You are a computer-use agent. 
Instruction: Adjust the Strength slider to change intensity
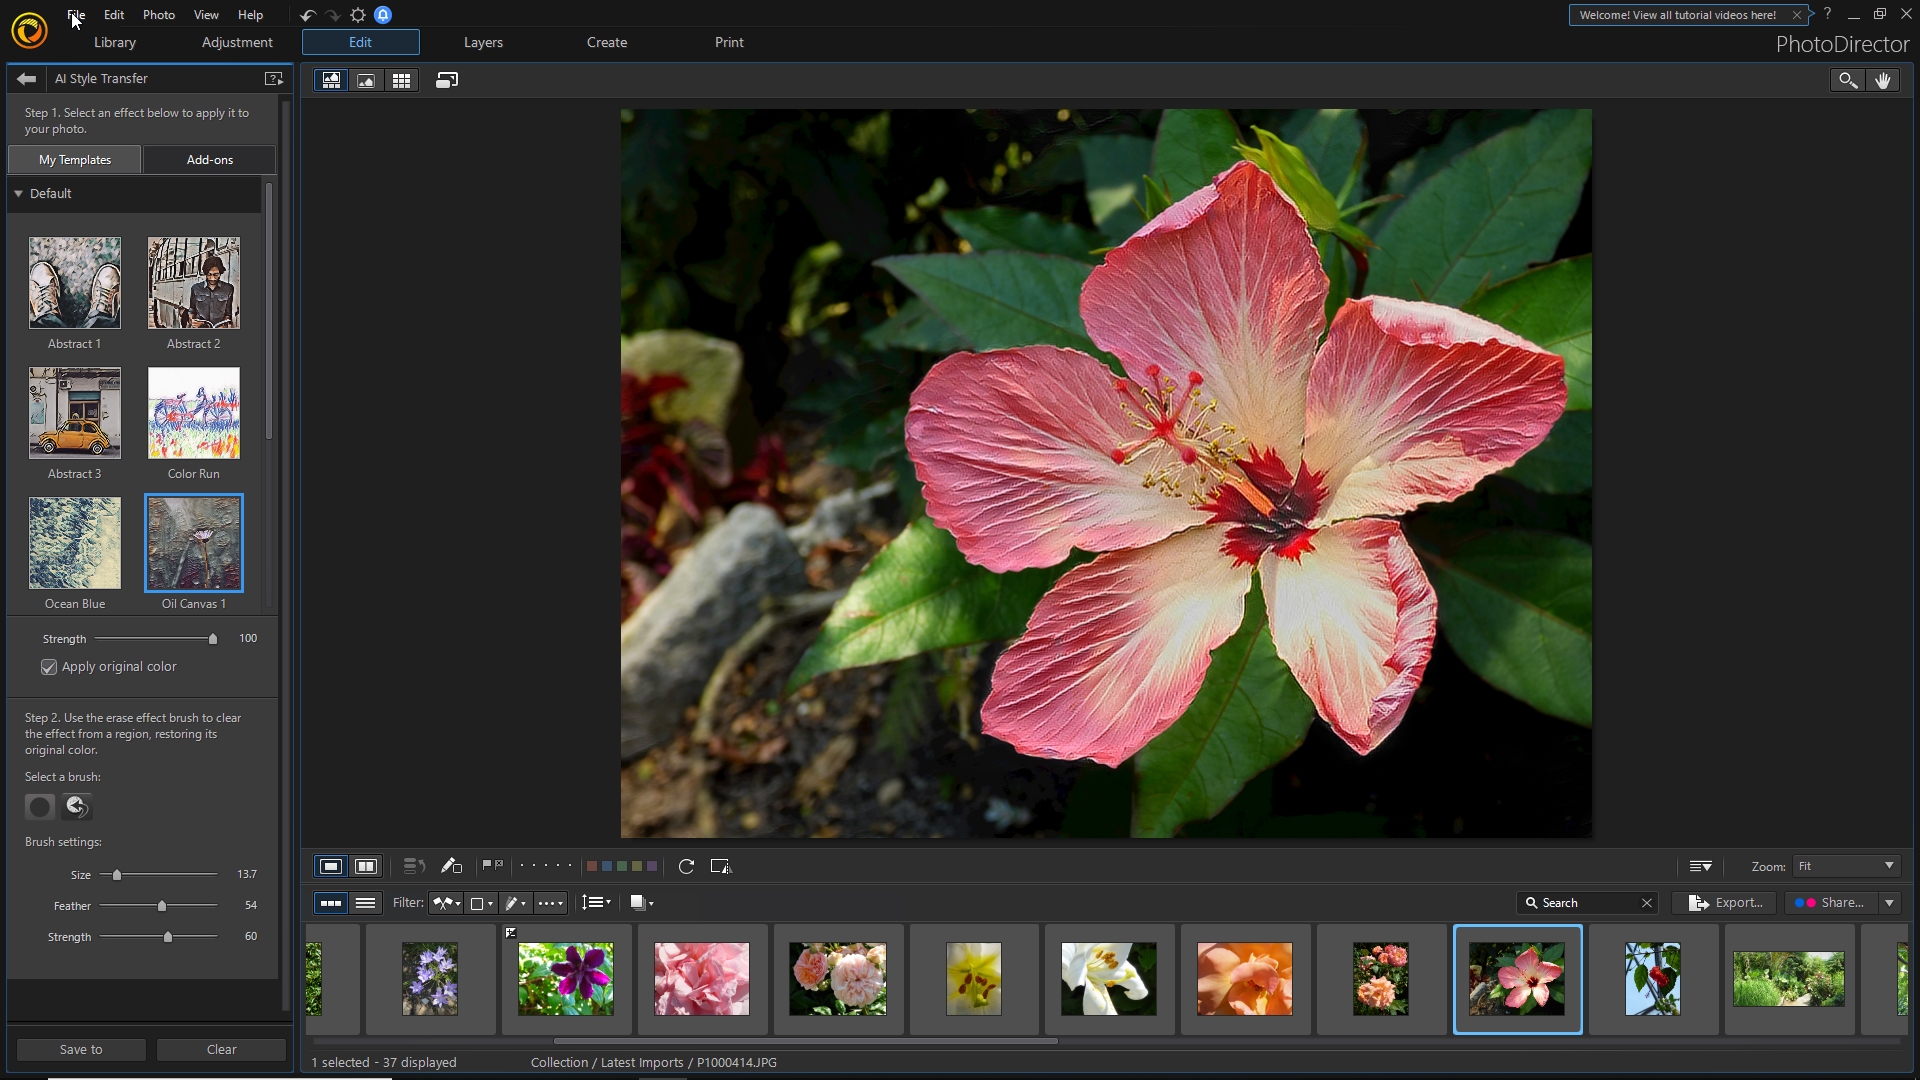[211, 637]
